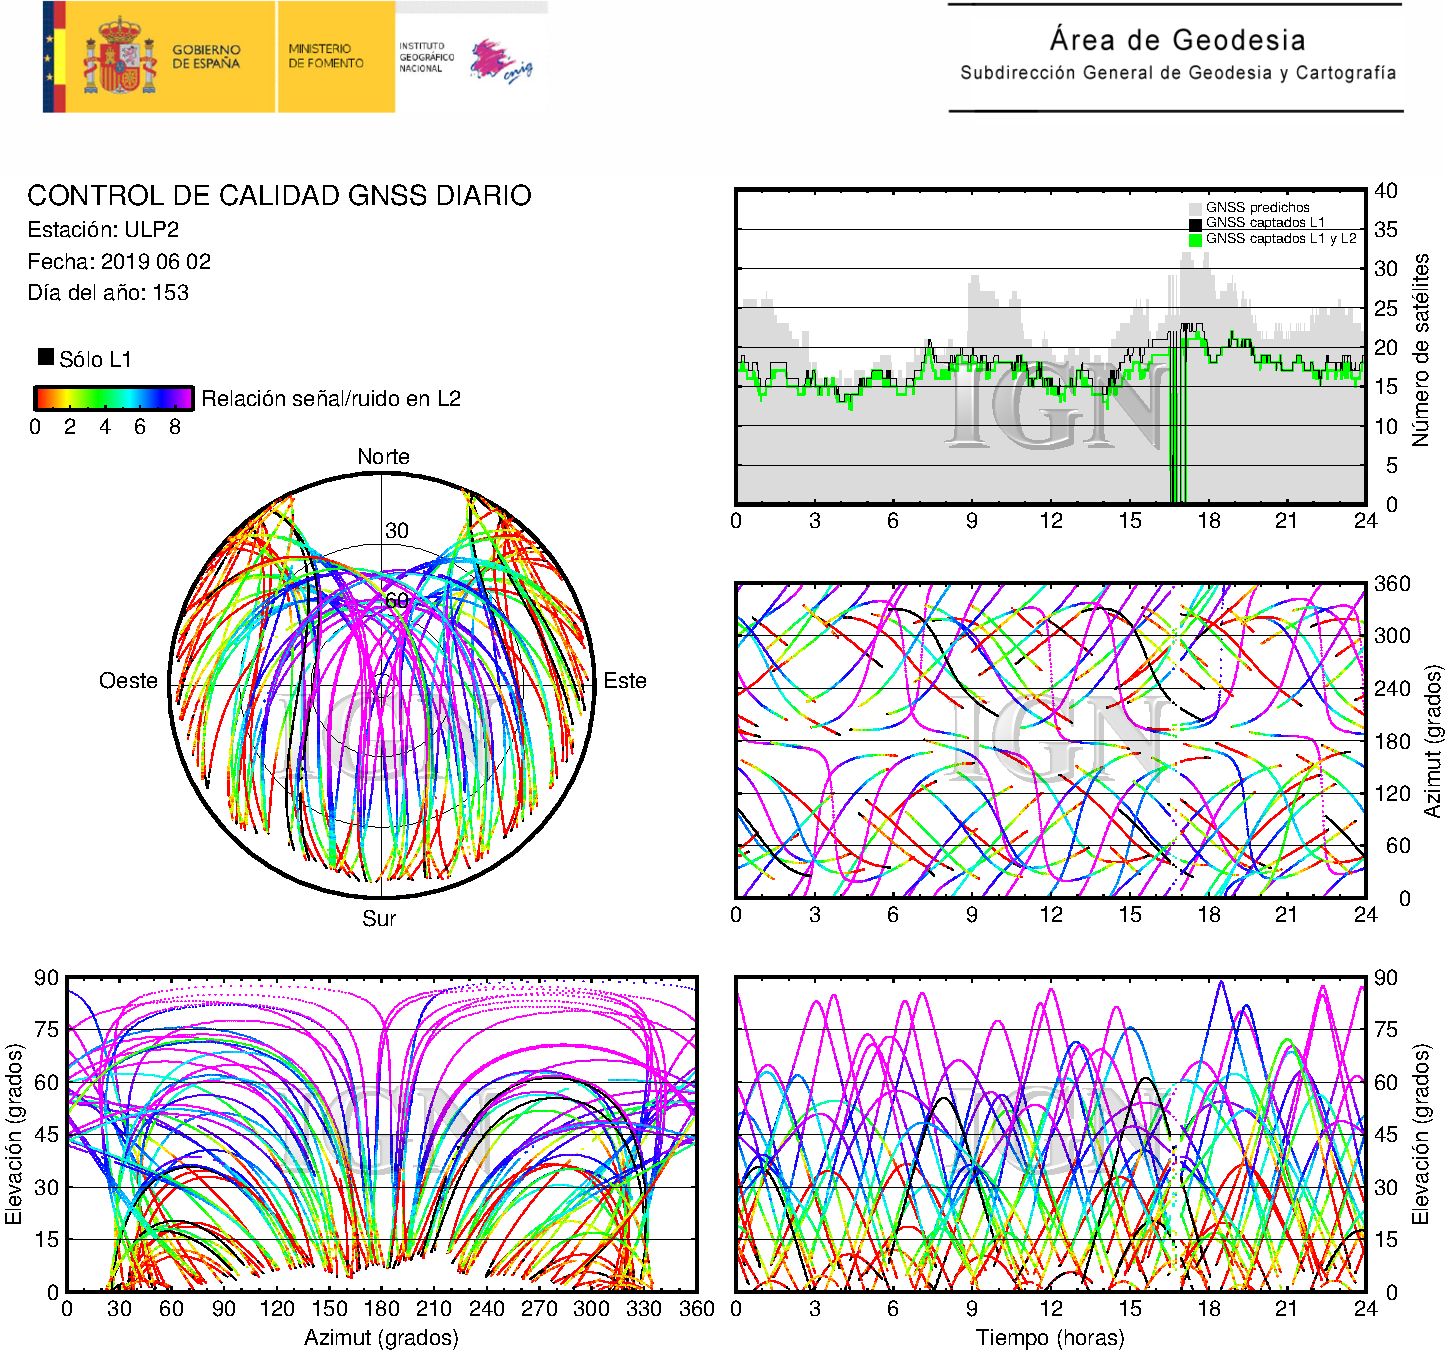Click the Subdirección General de Geodesia y Cartografía subtitle

1177,73
